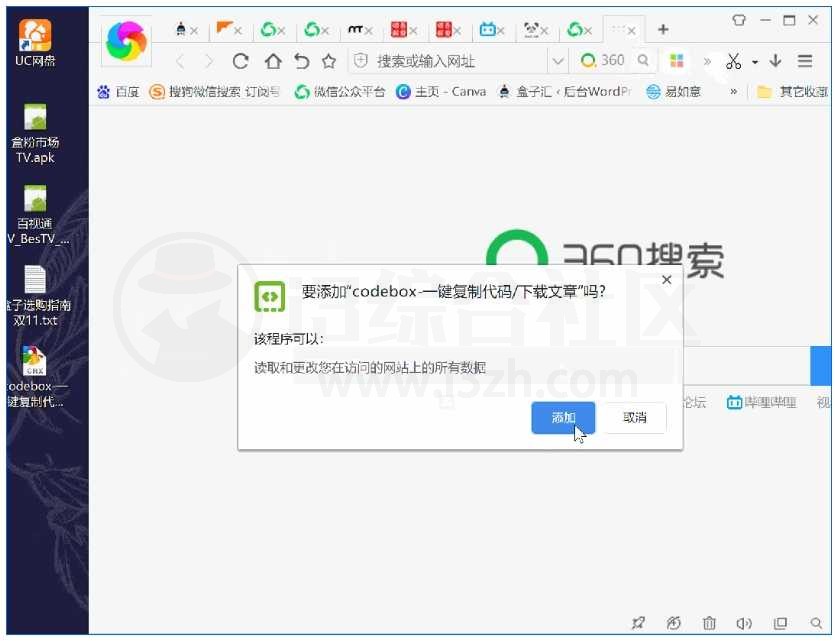Switch to the orange flag icon tab
The image size is (835, 641).
(225, 28)
